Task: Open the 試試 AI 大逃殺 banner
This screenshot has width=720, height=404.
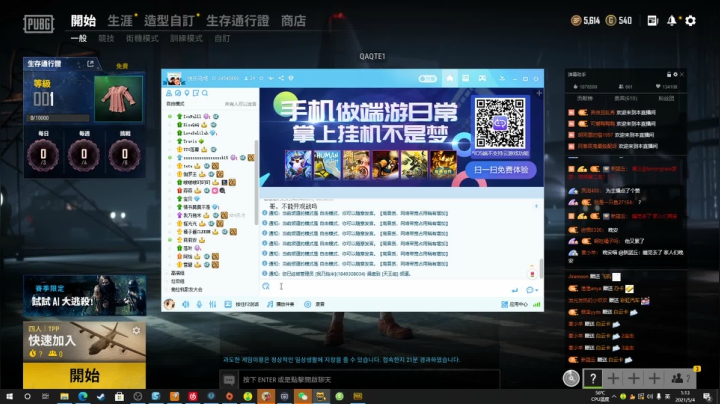Action: [84, 296]
